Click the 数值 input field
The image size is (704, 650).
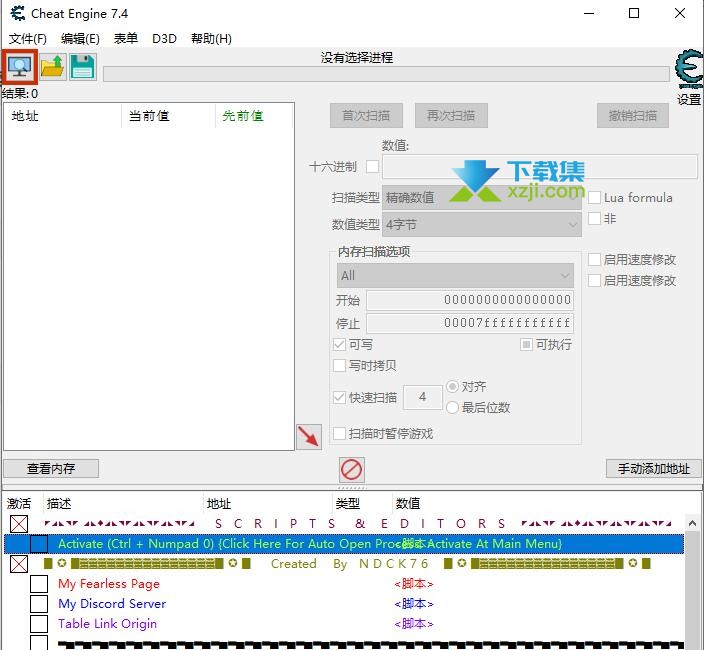click(540, 167)
